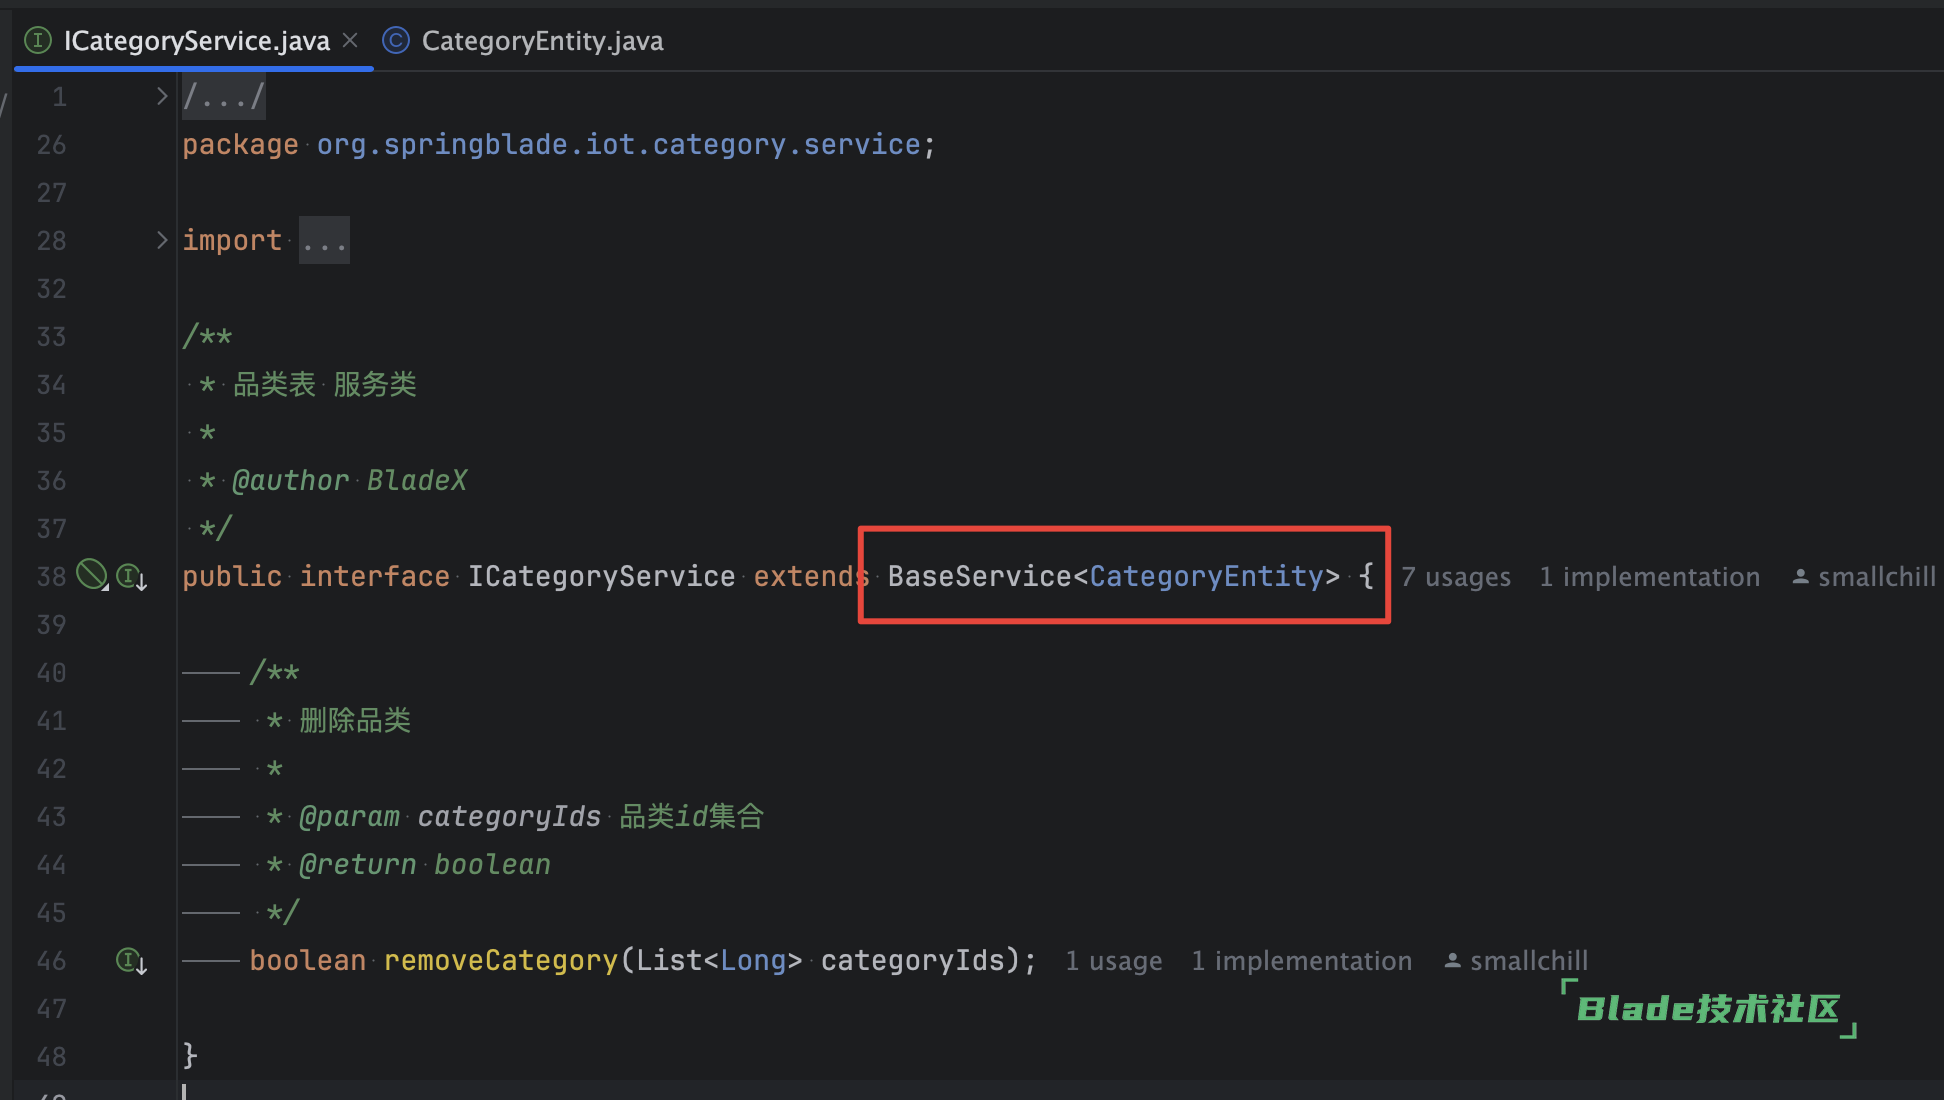The image size is (1944, 1100).
Task: Click the package name org.springblade.iot.category.service
Action: point(619,145)
